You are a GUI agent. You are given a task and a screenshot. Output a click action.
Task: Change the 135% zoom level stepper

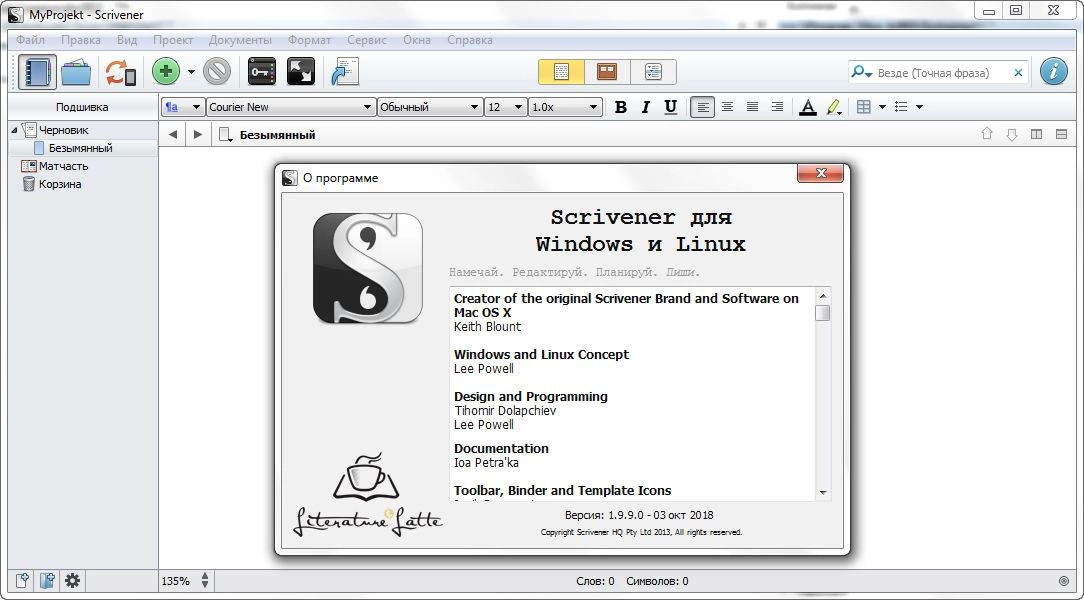(205, 581)
